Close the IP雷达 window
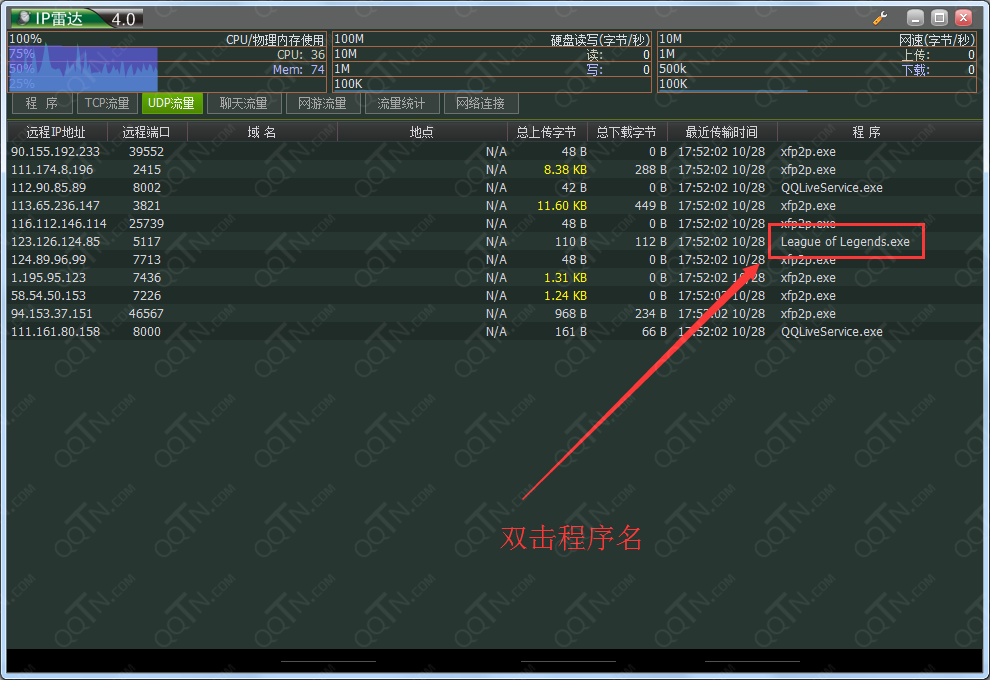The height and width of the screenshot is (680, 990). (x=963, y=18)
